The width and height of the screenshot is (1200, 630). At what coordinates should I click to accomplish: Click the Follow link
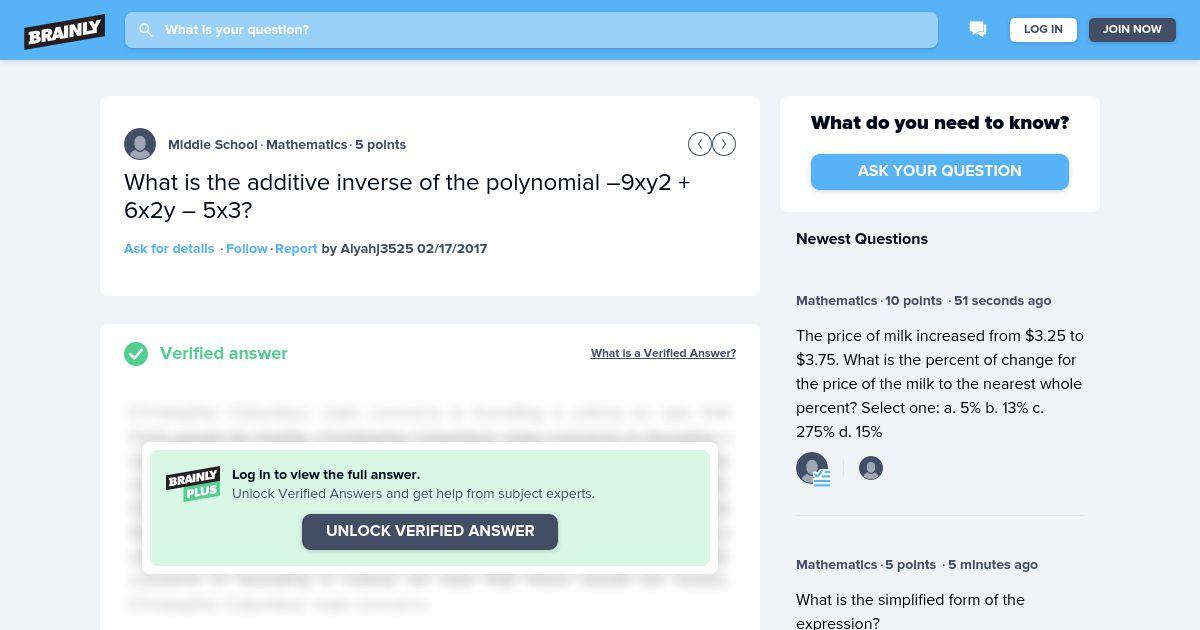[247, 249]
